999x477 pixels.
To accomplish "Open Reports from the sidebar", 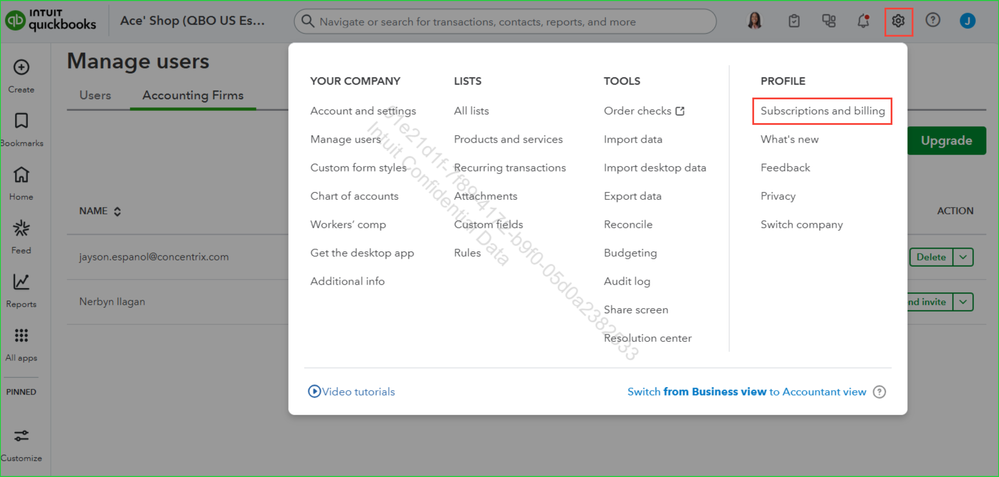I will pos(21,284).
